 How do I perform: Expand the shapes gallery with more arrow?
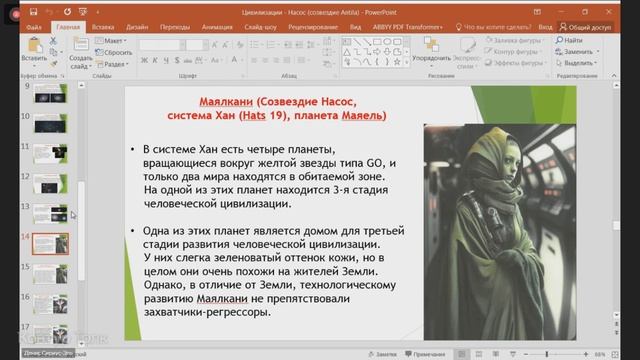(407, 62)
